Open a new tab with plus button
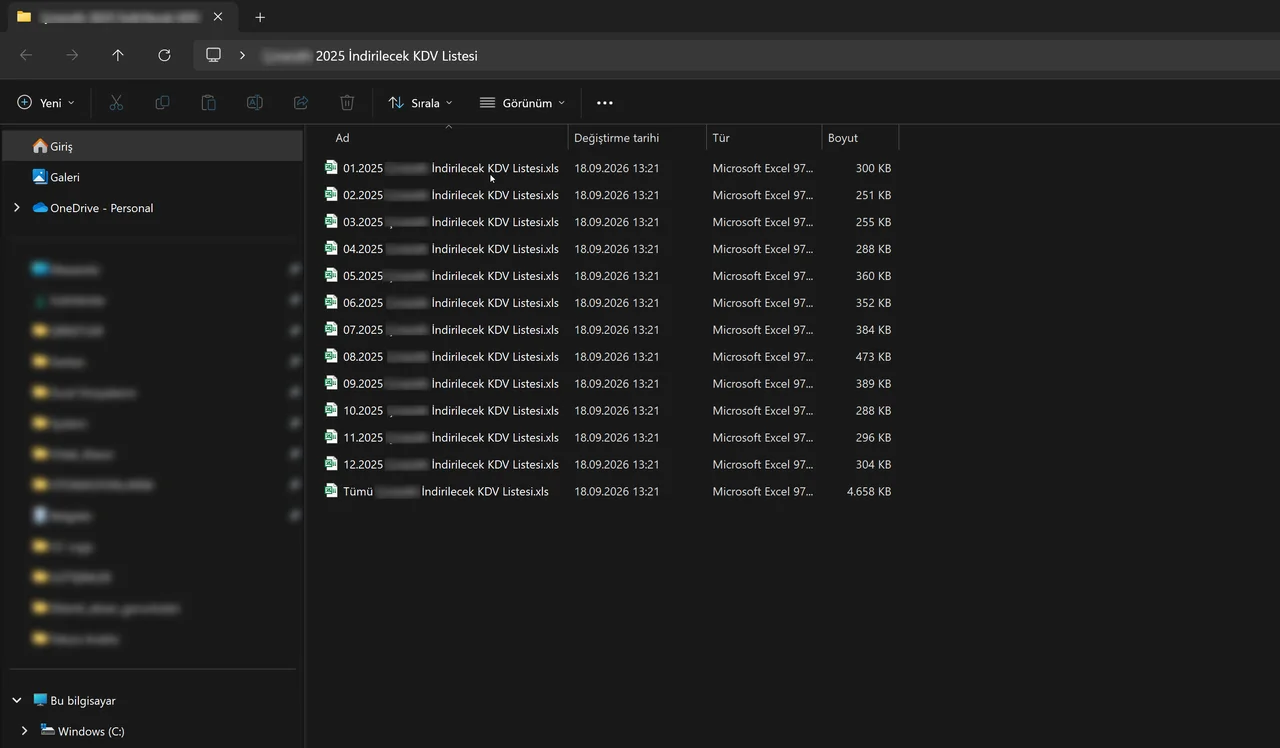Screen dimensions: 1280x748 tap(260, 17)
